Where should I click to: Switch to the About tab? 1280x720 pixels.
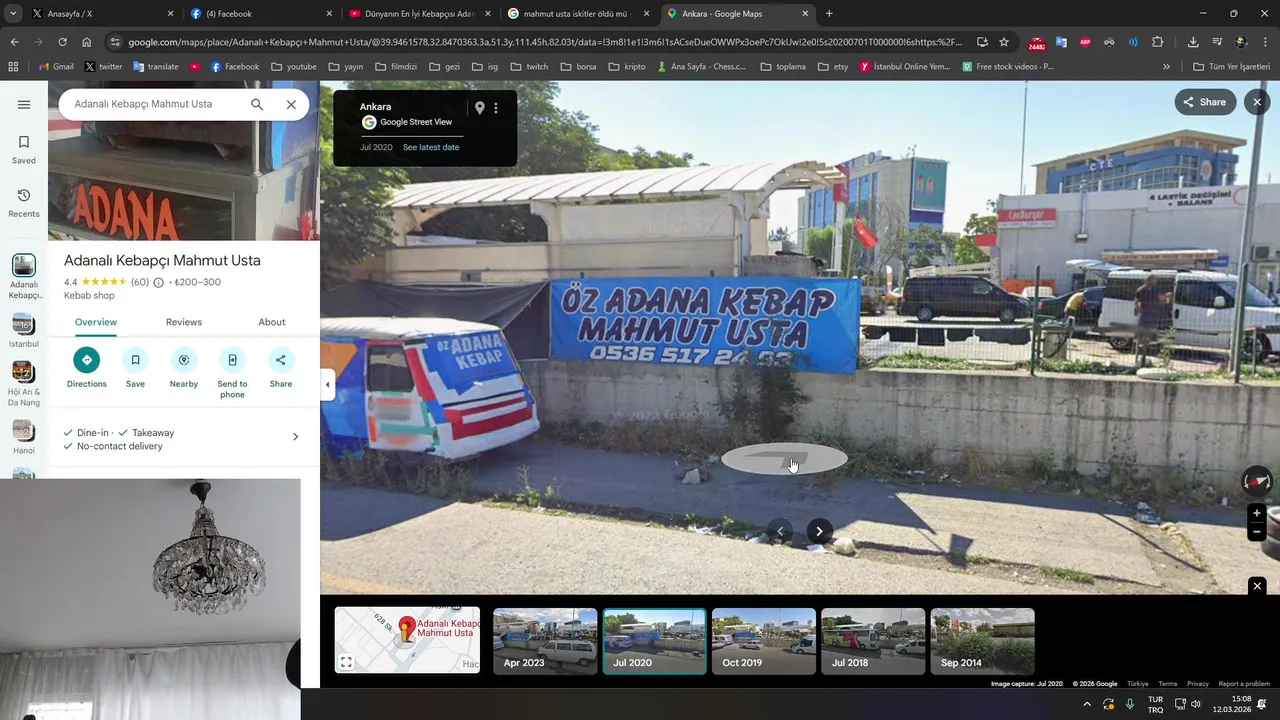point(272,322)
